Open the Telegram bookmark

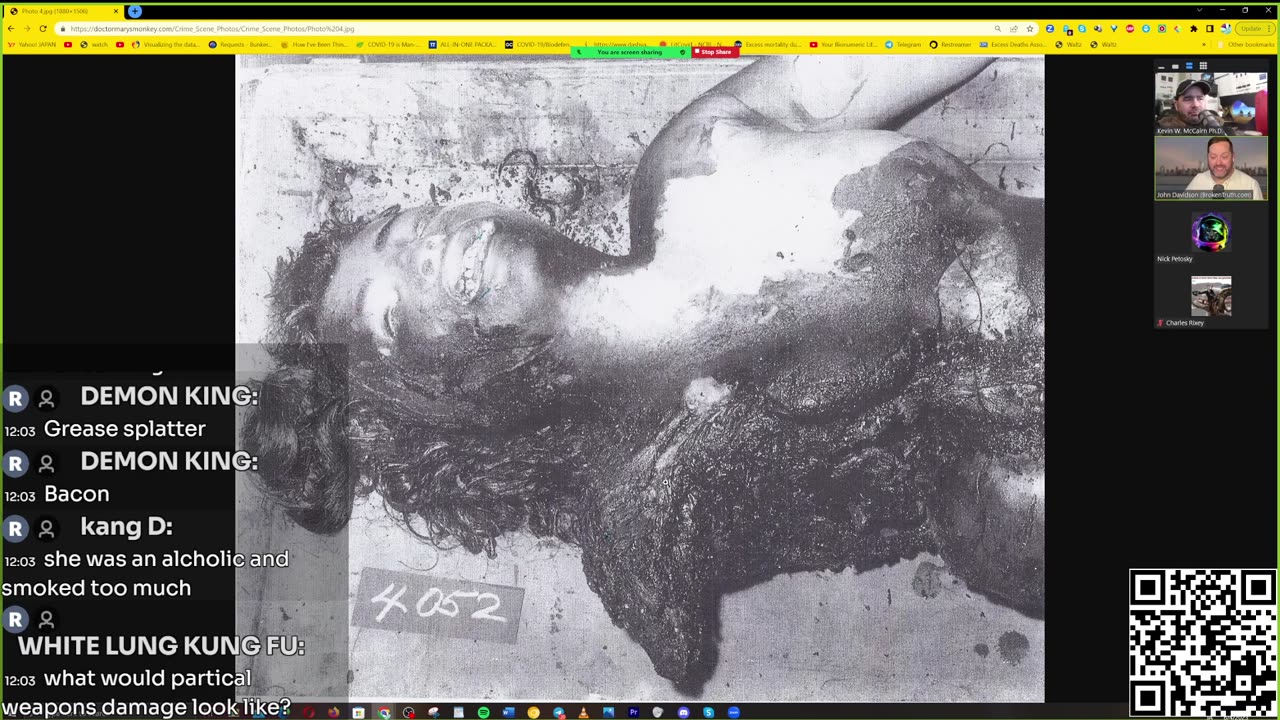[x=904, y=45]
